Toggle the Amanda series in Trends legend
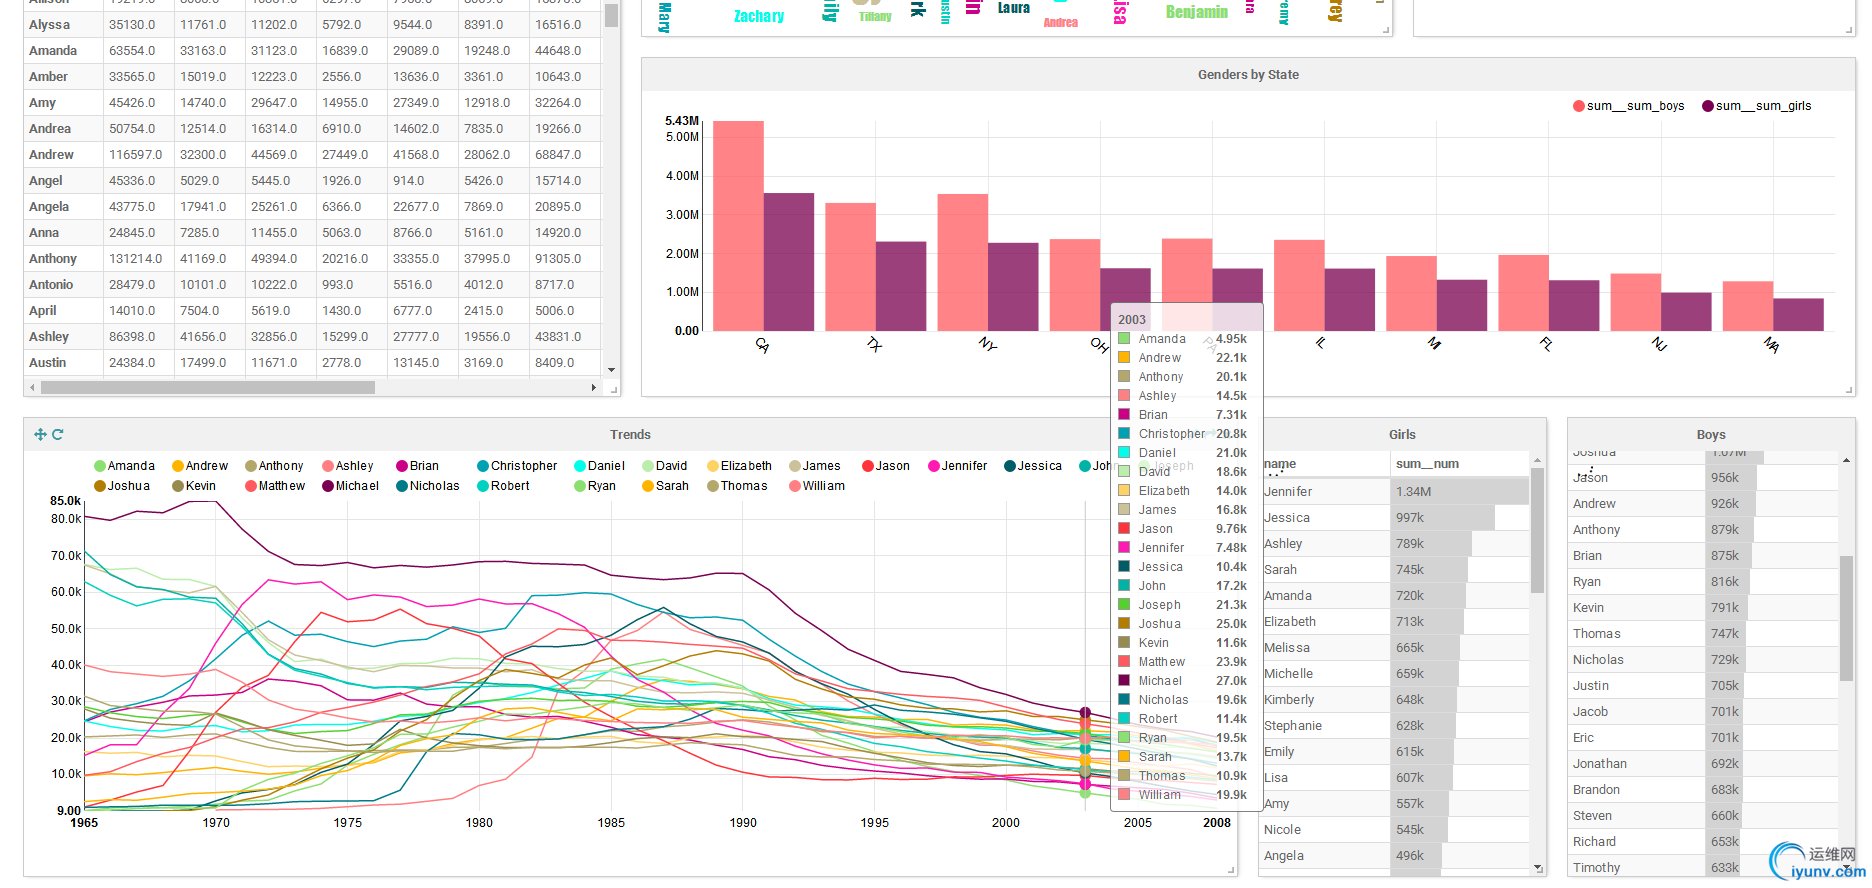Image resolution: width=1872 pixels, height=888 pixels. tap(124, 466)
